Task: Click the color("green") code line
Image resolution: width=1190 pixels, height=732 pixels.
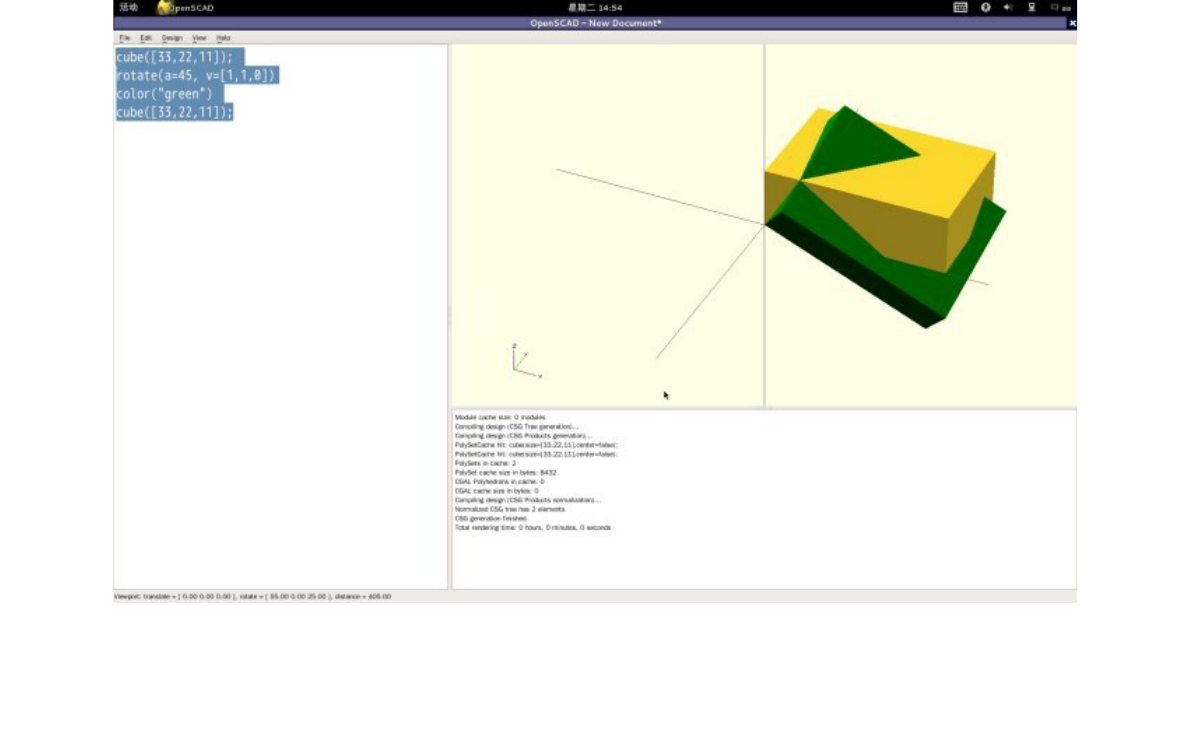Action: click(x=165, y=94)
